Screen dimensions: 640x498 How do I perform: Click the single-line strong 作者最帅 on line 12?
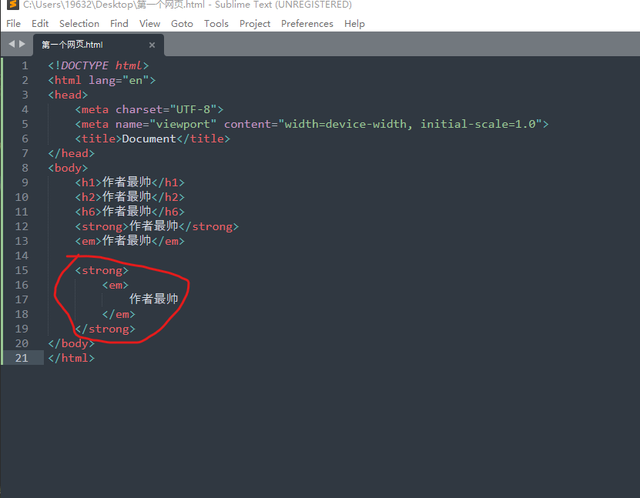pyautogui.click(x=157, y=227)
